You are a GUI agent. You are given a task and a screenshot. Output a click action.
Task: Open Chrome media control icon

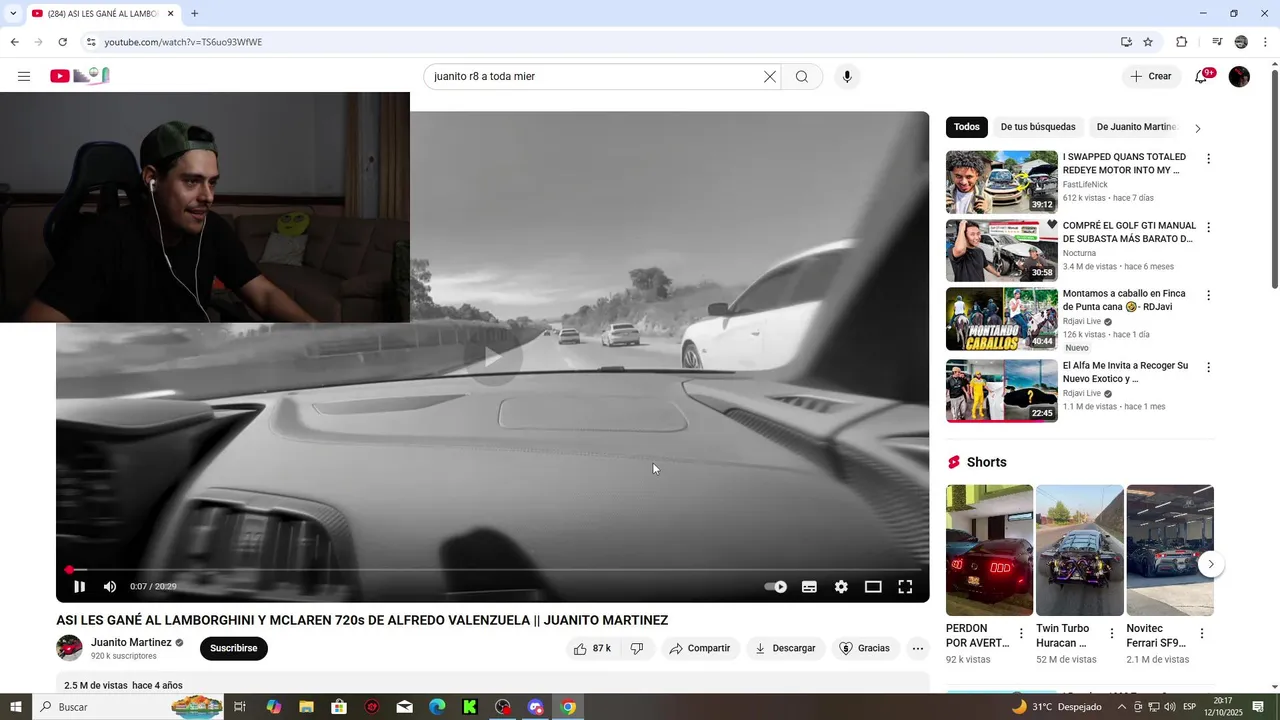pos(1217,42)
